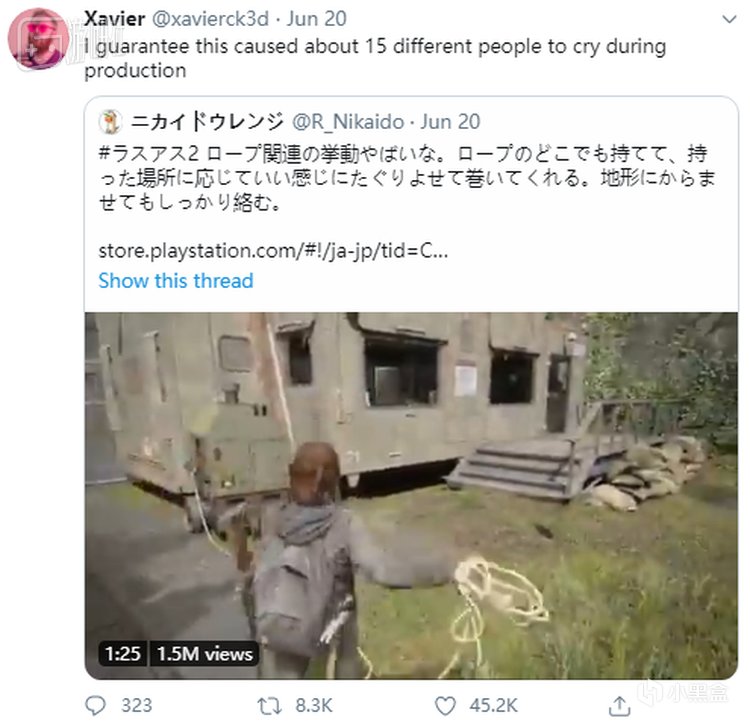Open the quoted tweet's Jun 20 timestamp

click(x=451, y=122)
